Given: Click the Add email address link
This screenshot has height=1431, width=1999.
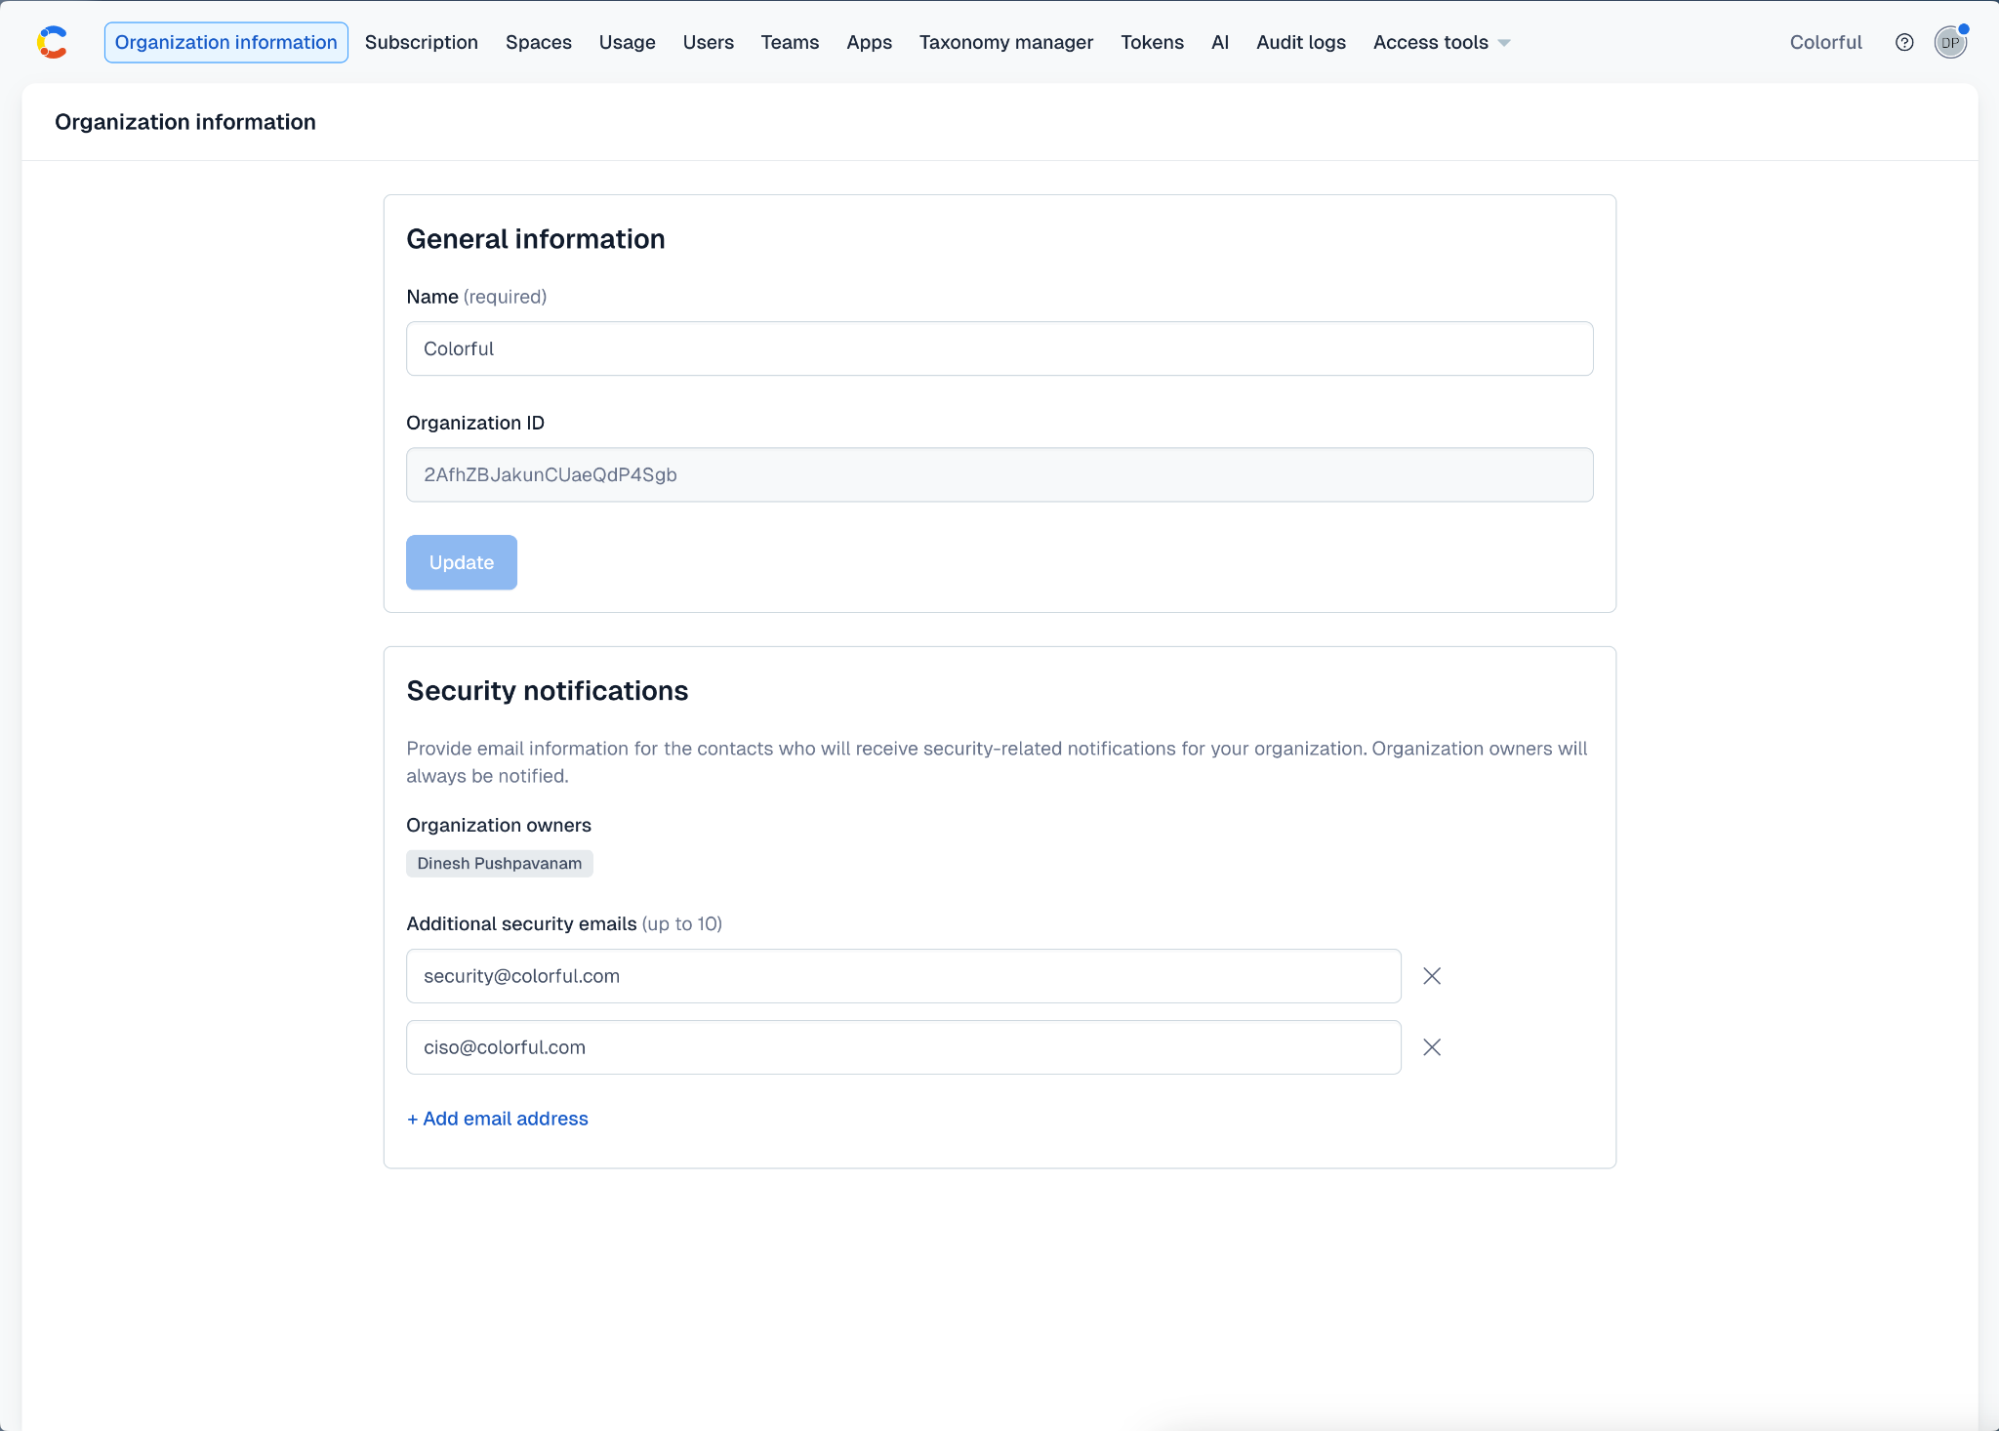Looking at the screenshot, I should [x=497, y=1118].
